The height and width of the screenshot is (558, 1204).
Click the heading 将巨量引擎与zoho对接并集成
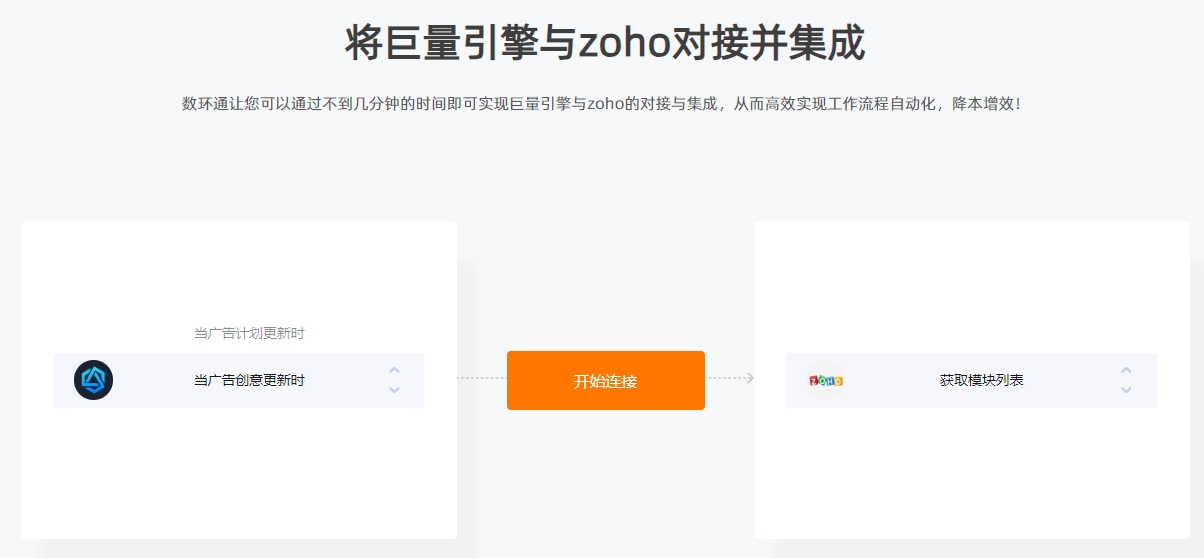coord(605,44)
